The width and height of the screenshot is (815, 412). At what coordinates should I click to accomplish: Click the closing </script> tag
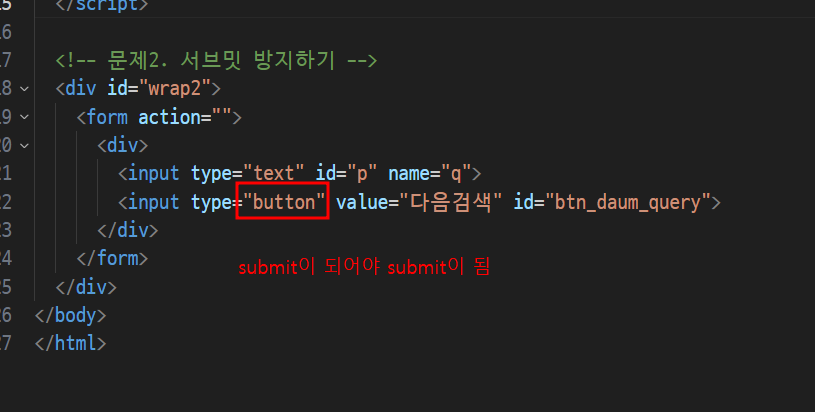pos(102,5)
